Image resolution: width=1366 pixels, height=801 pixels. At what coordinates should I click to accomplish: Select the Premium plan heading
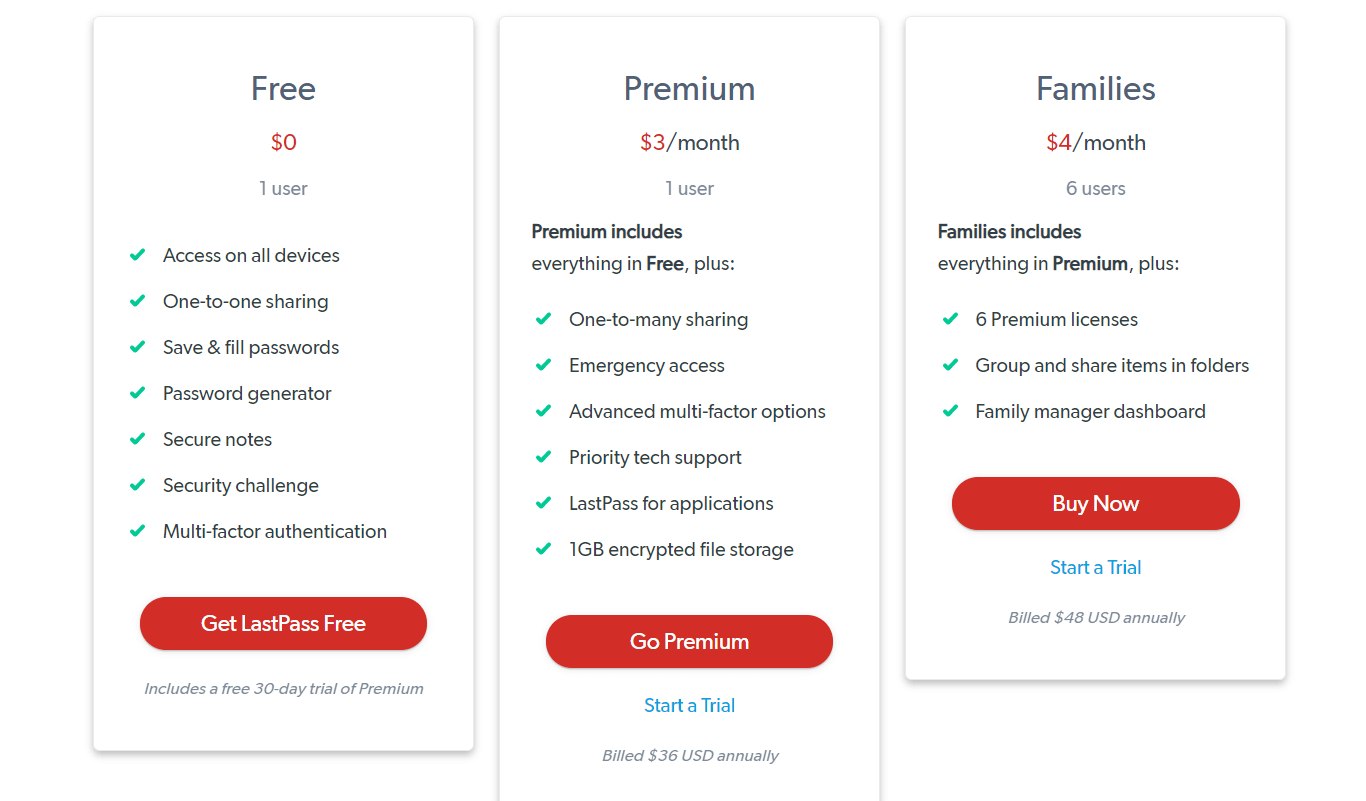pos(689,89)
